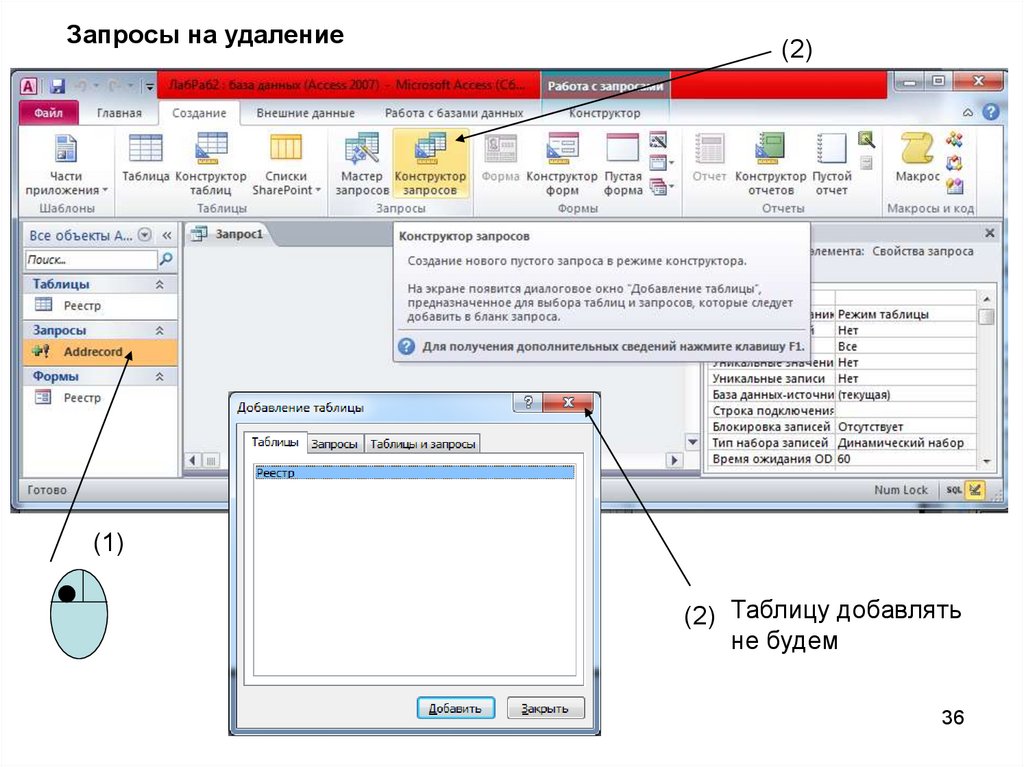Collapse navigation pane with double chevron

(167, 235)
